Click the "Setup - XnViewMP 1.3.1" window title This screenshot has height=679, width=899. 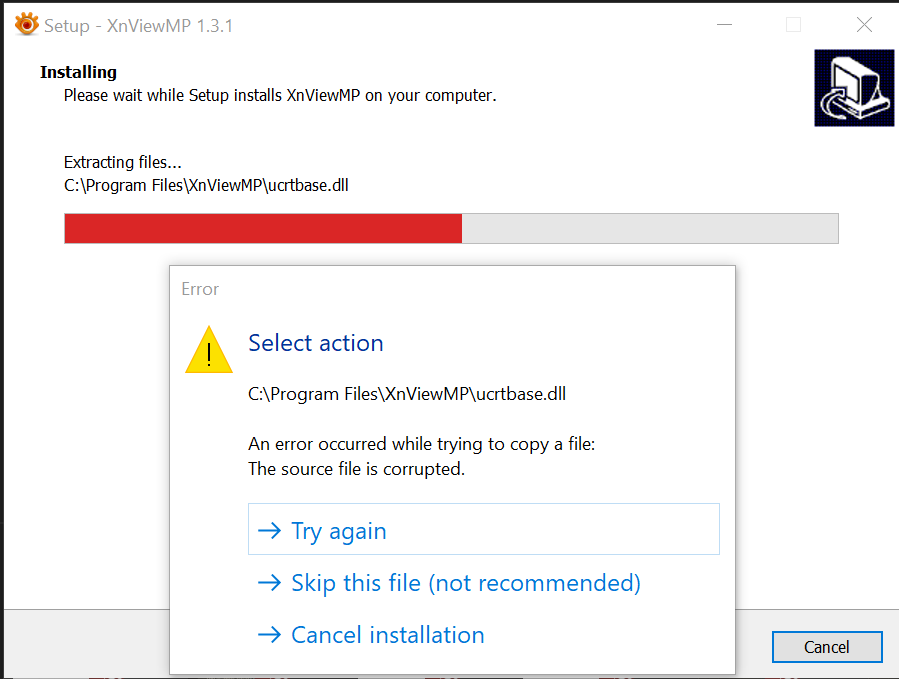pos(138,25)
